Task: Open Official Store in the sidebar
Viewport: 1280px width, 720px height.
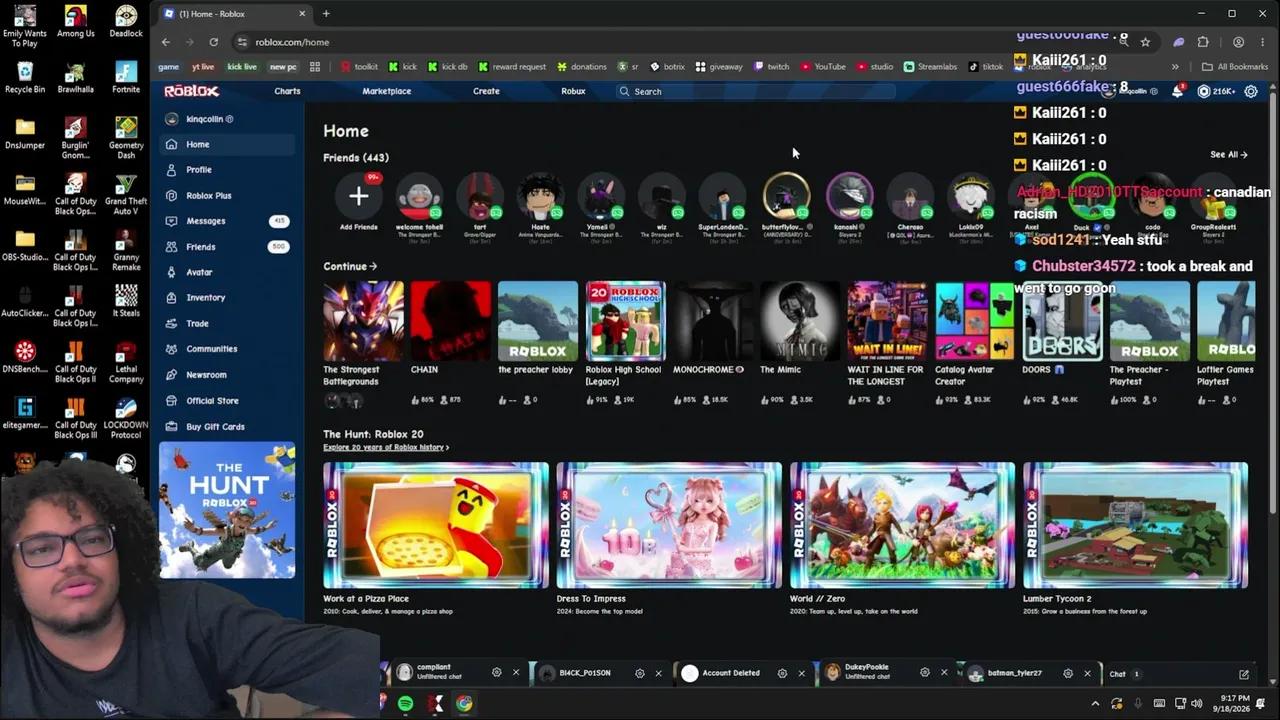Action: click(227, 401)
